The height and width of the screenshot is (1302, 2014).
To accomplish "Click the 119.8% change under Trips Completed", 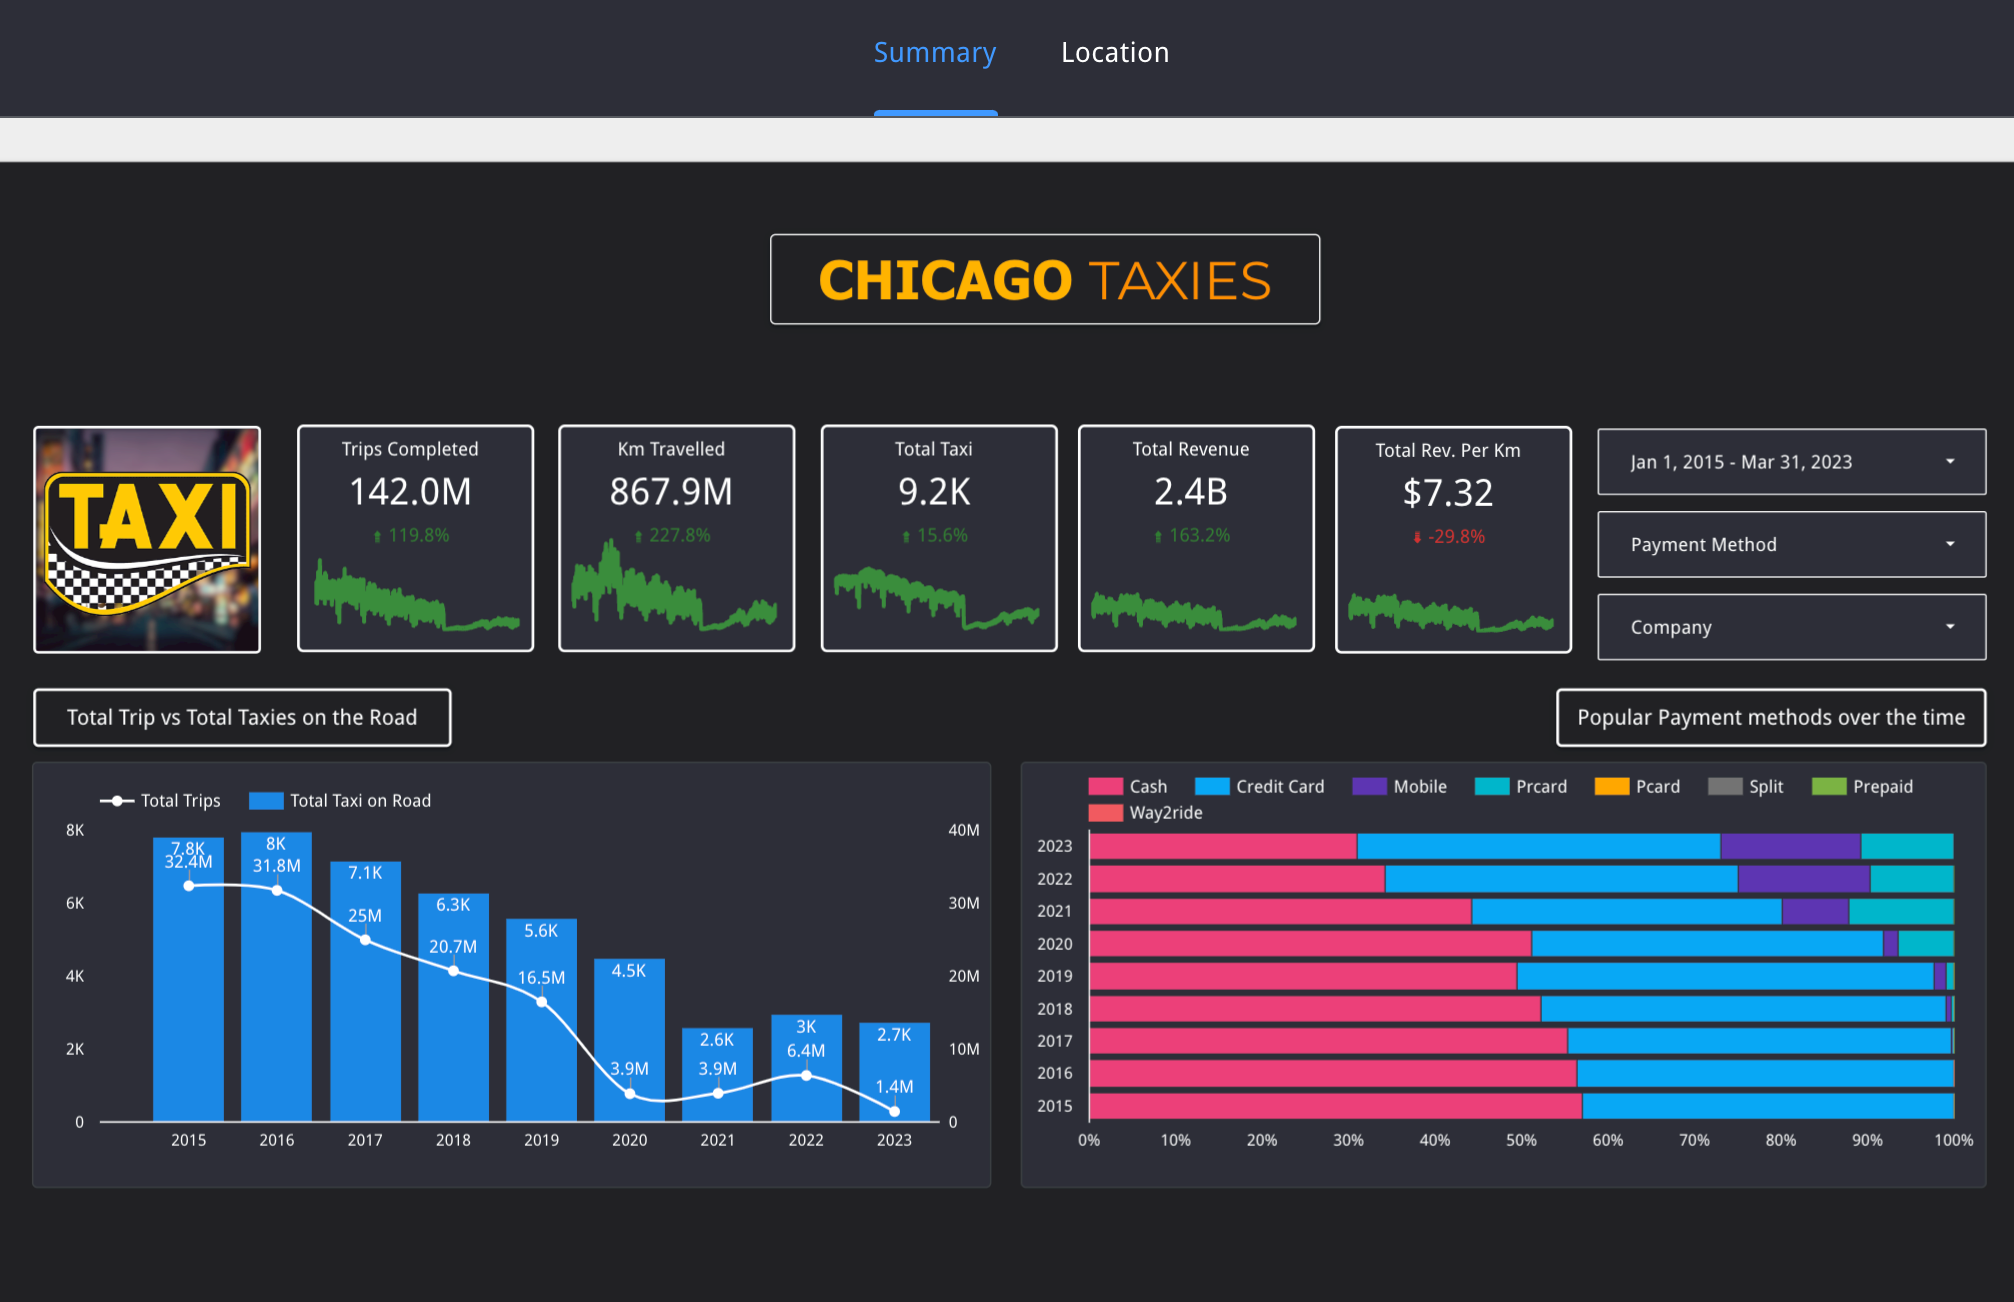I will (411, 536).
